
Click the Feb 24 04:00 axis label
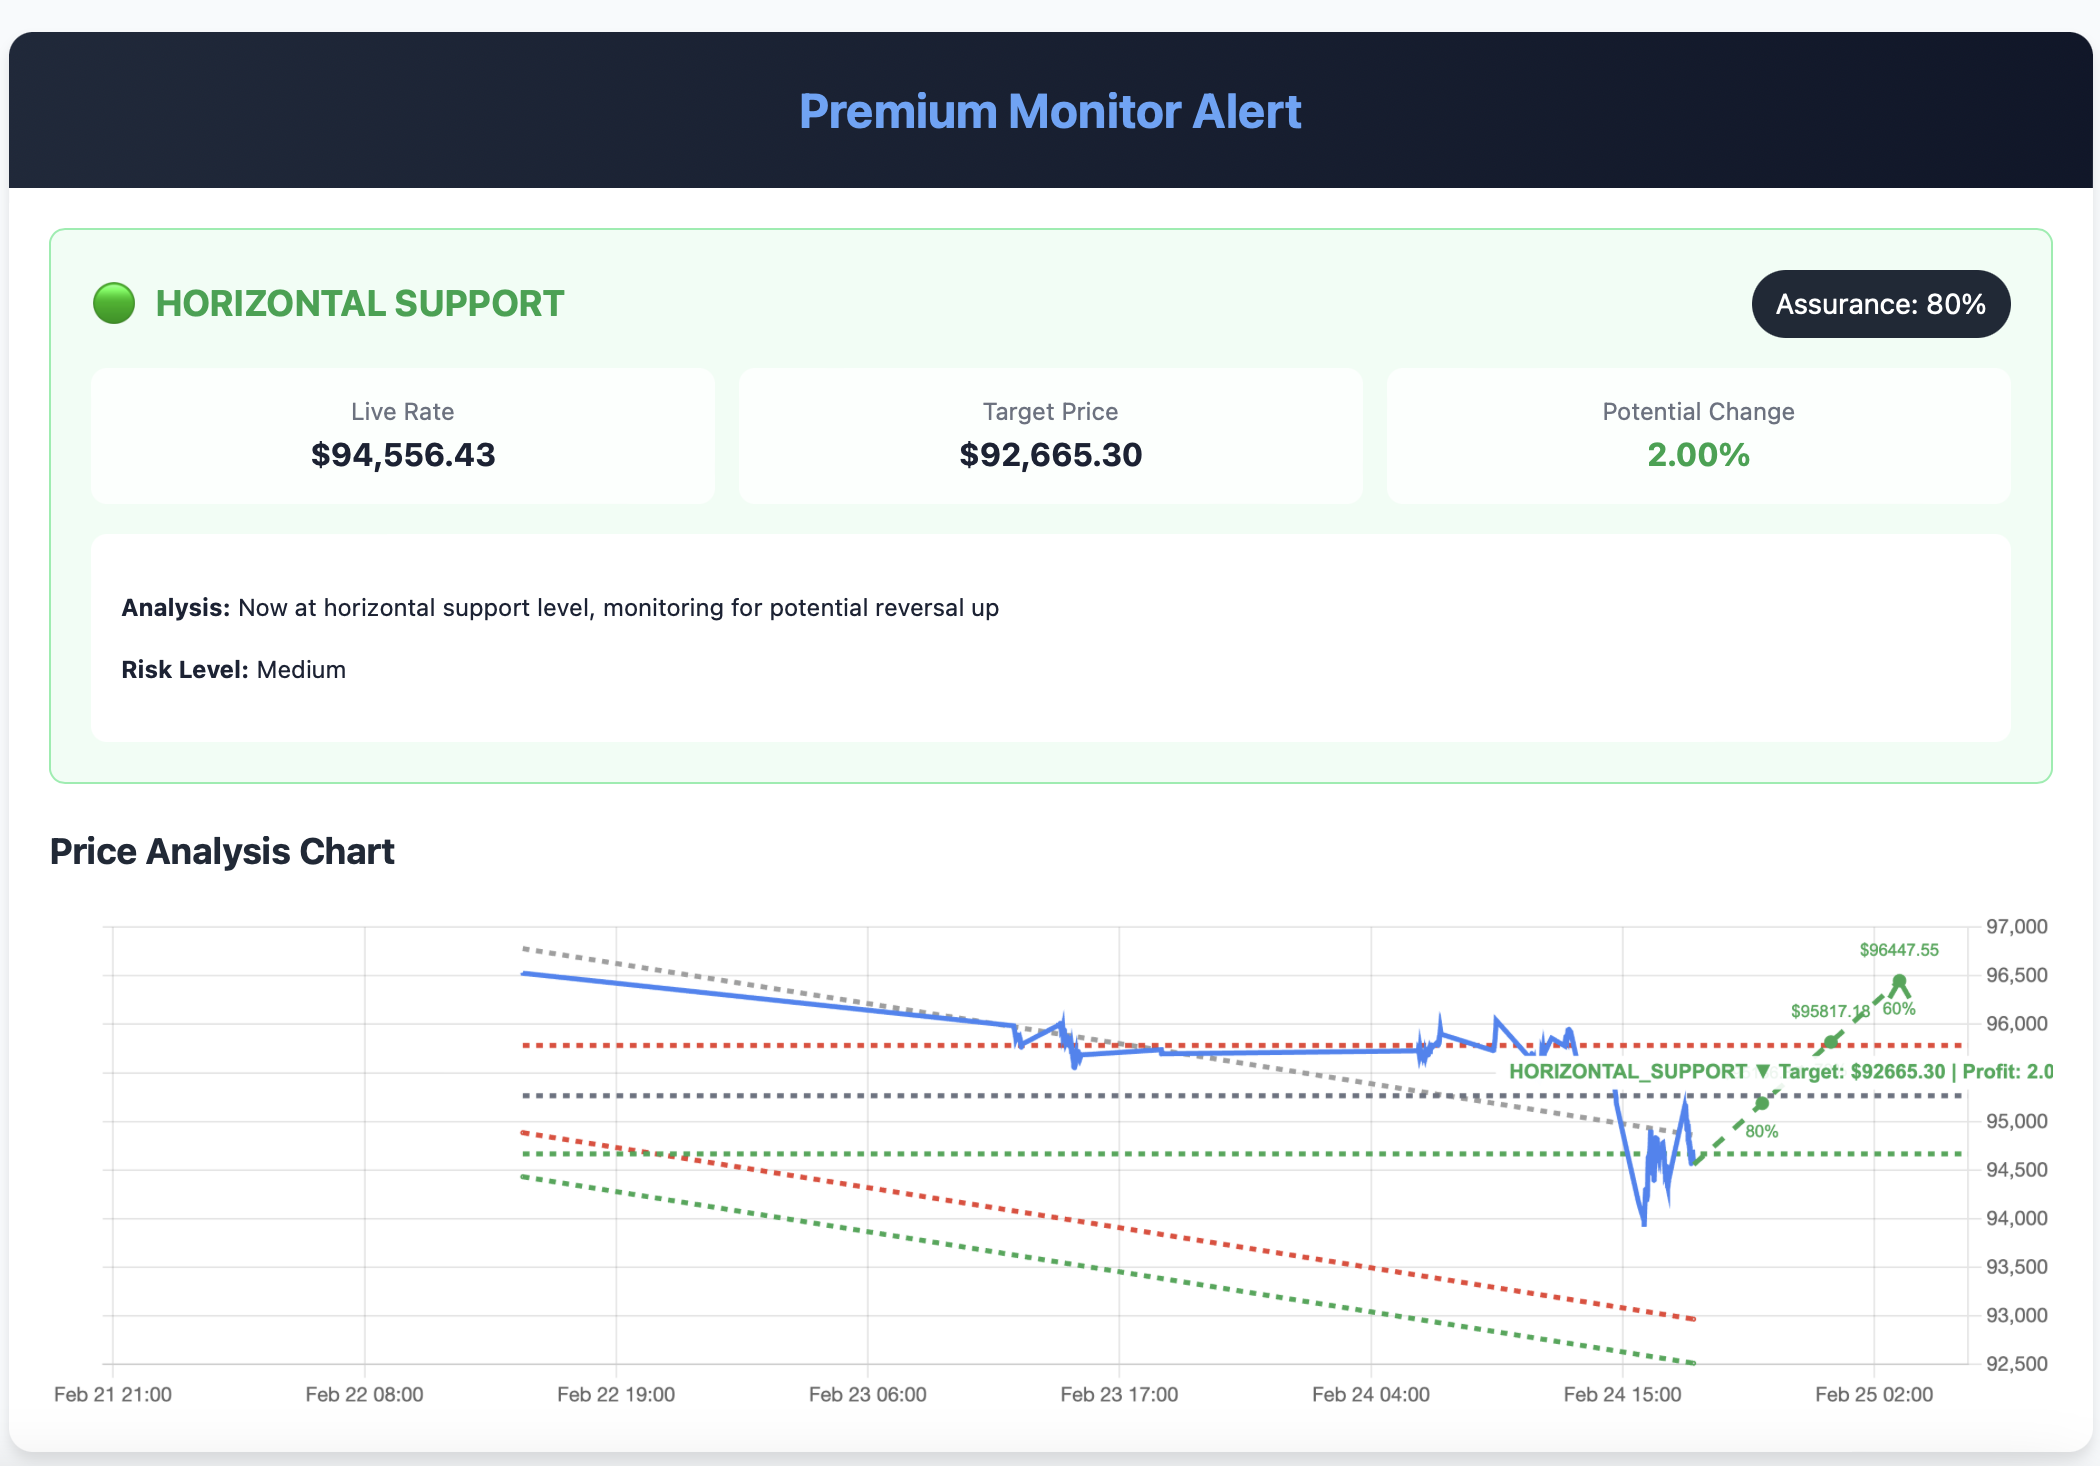[1371, 1394]
